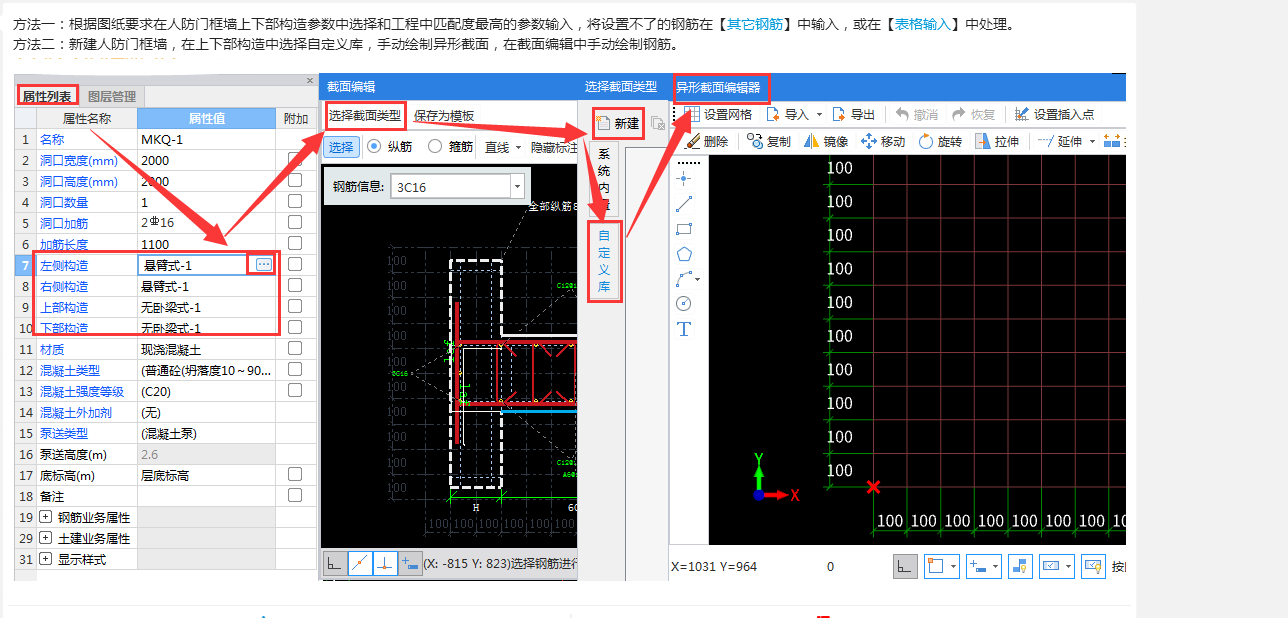Close the properties panel with x
This screenshot has width=1288, height=618.
click(x=309, y=80)
